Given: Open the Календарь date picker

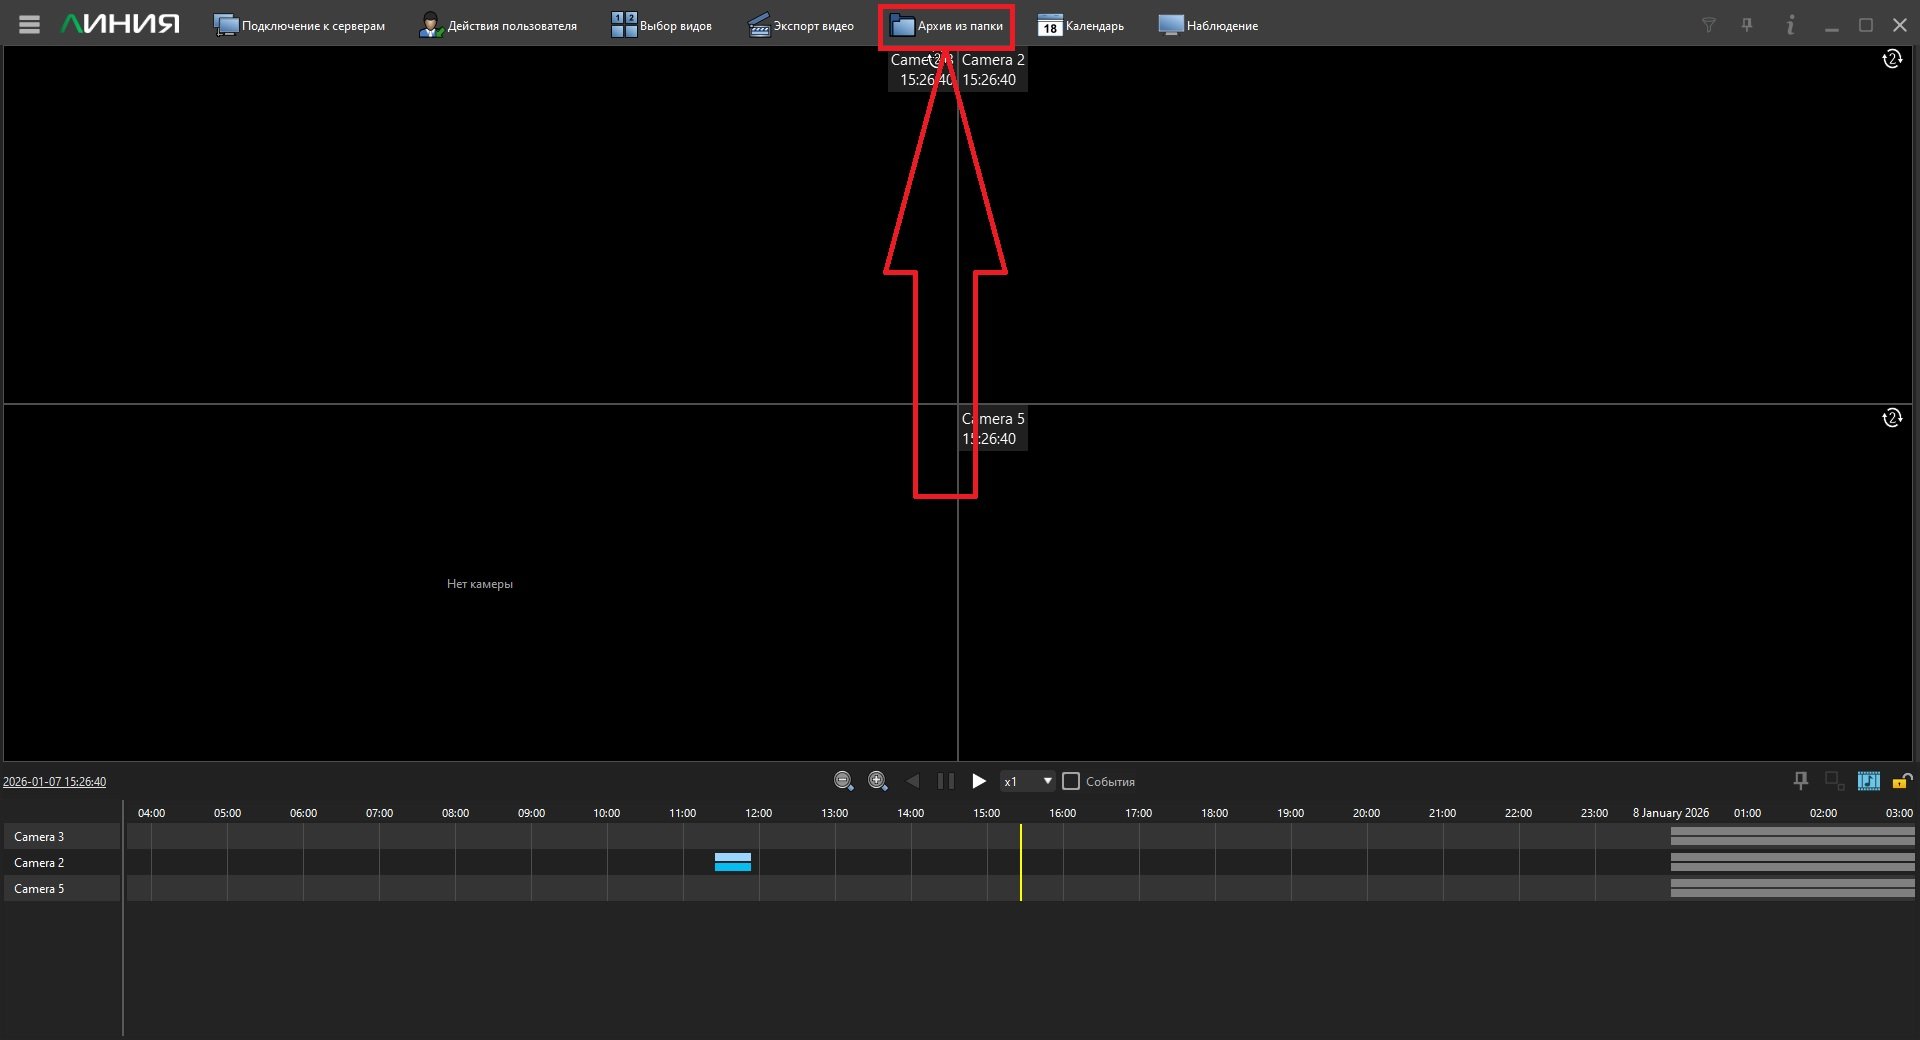Looking at the screenshot, I should tap(1081, 26).
